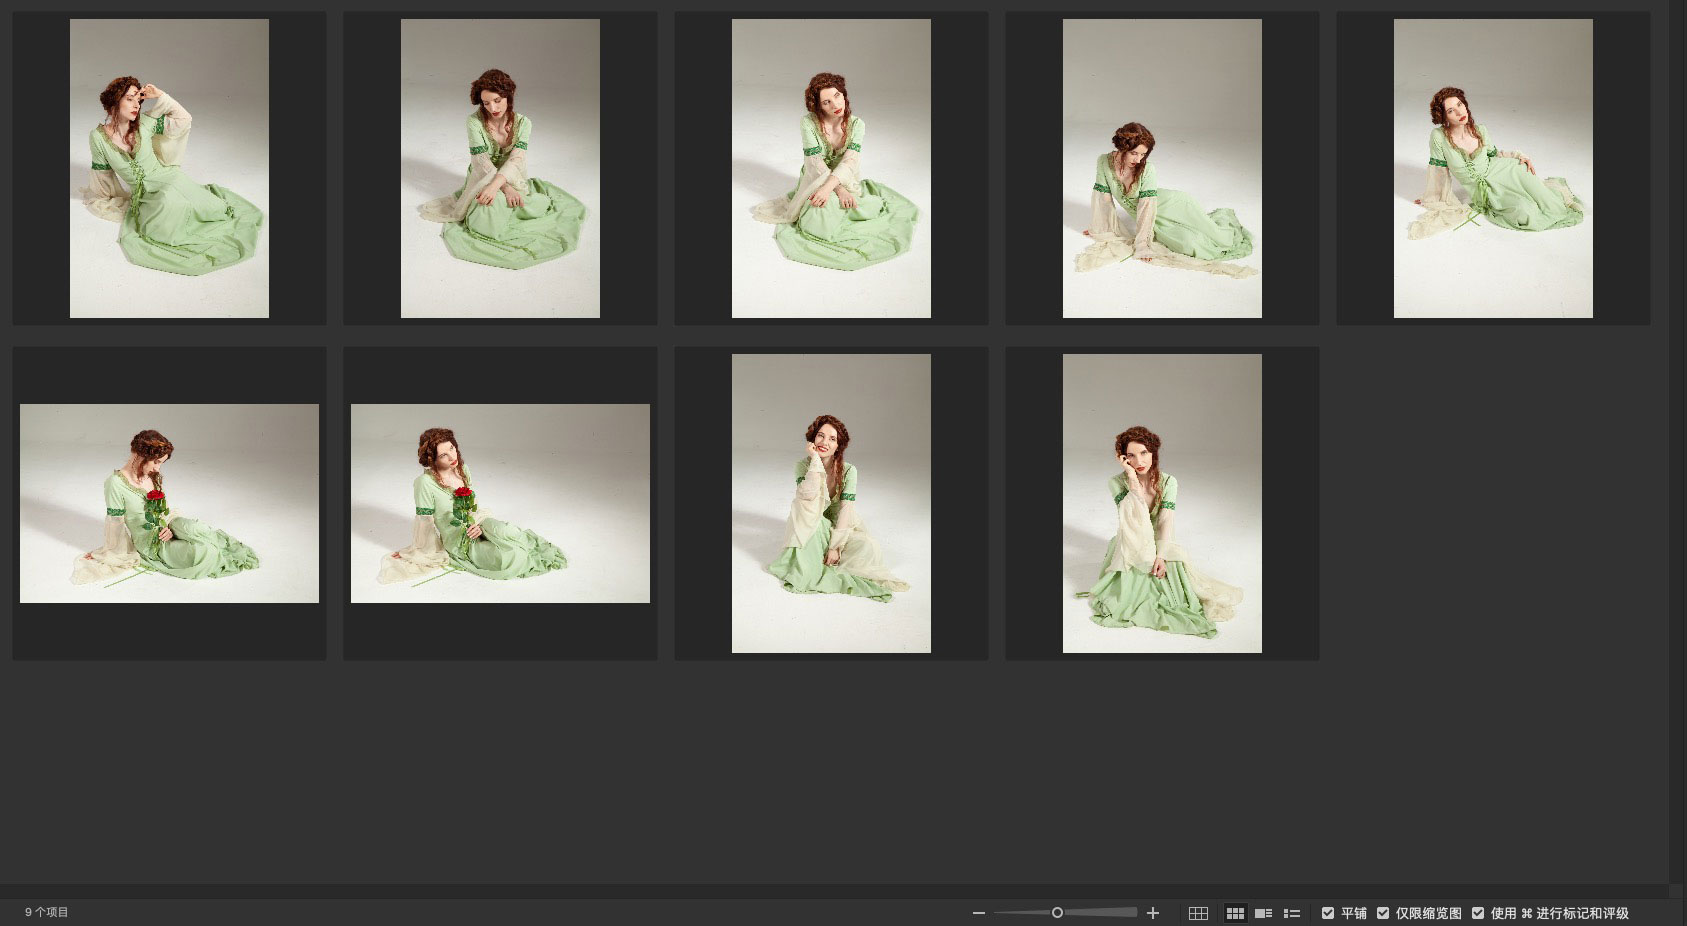Image resolution: width=1687 pixels, height=926 pixels.
Task: Select photo of woman touching her forehead
Action: pyautogui.click(x=169, y=168)
